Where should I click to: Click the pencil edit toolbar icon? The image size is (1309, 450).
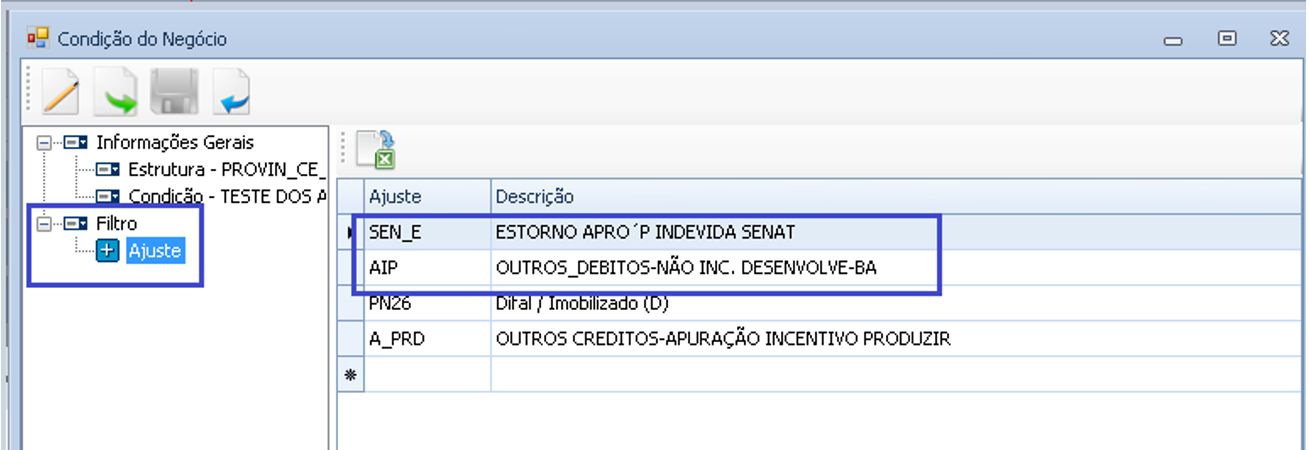[60, 92]
